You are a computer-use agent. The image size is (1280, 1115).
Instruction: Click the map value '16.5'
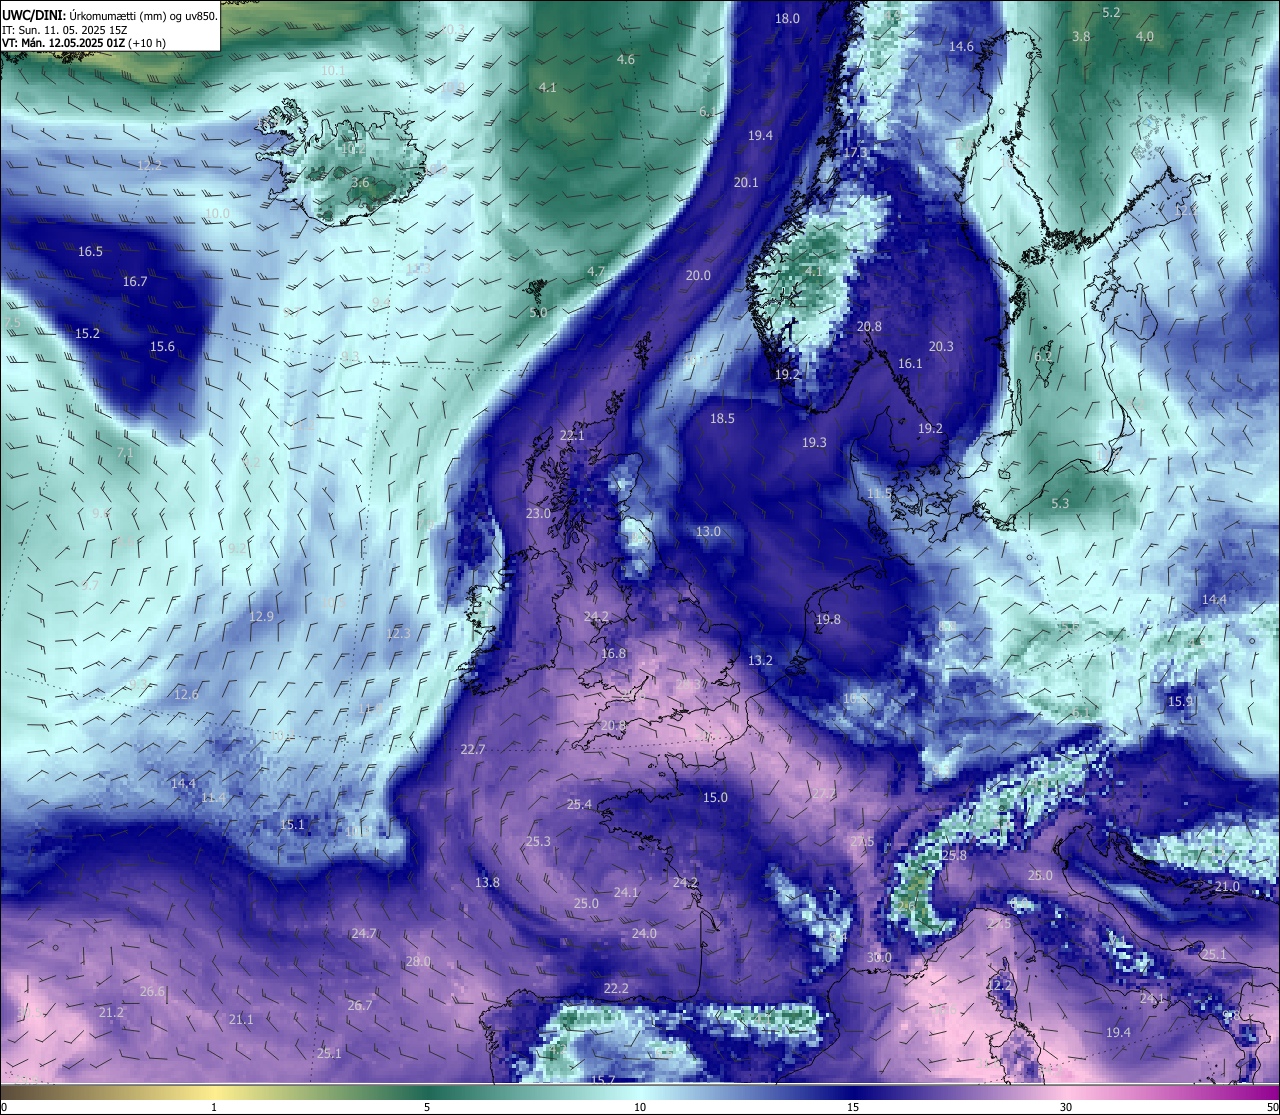(90, 252)
